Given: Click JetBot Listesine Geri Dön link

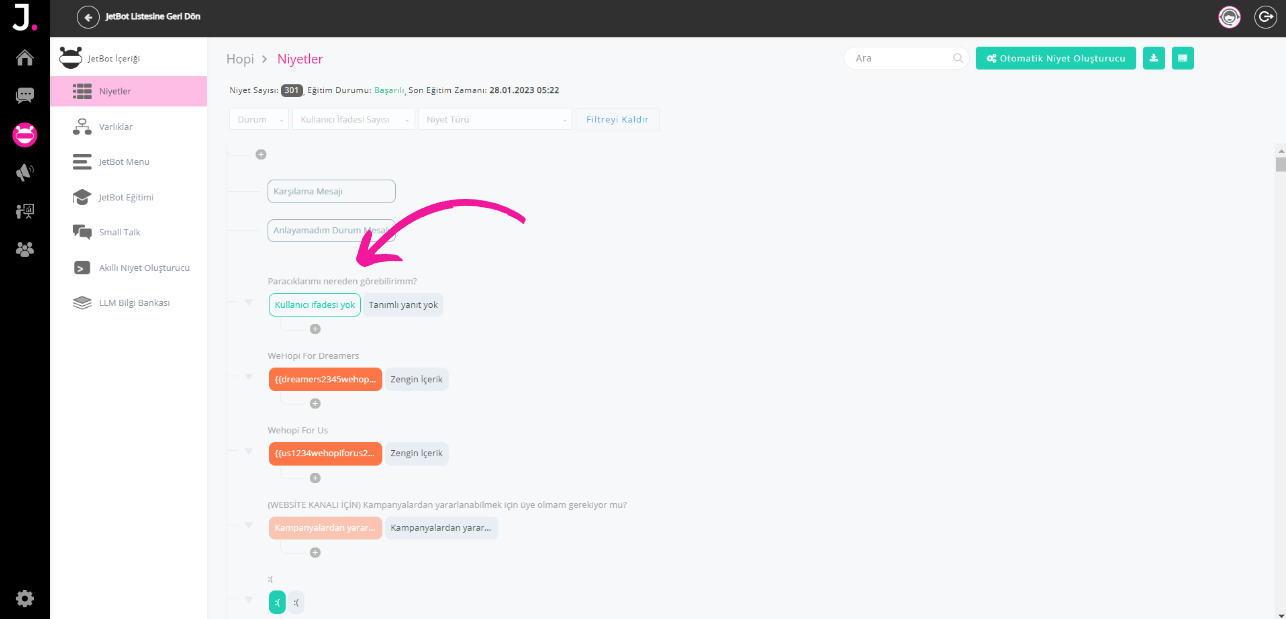Looking at the screenshot, I should [153, 17].
